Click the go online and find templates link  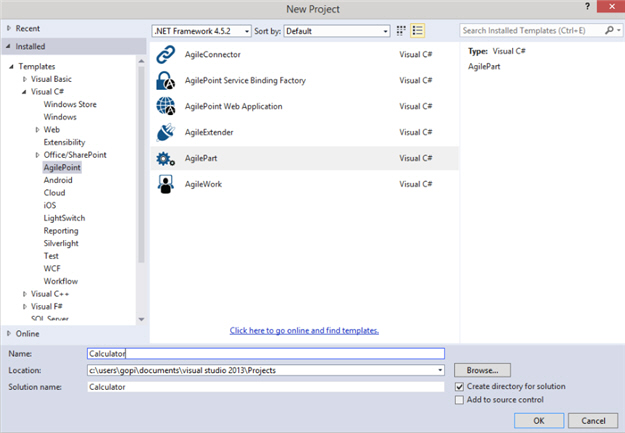point(304,331)
